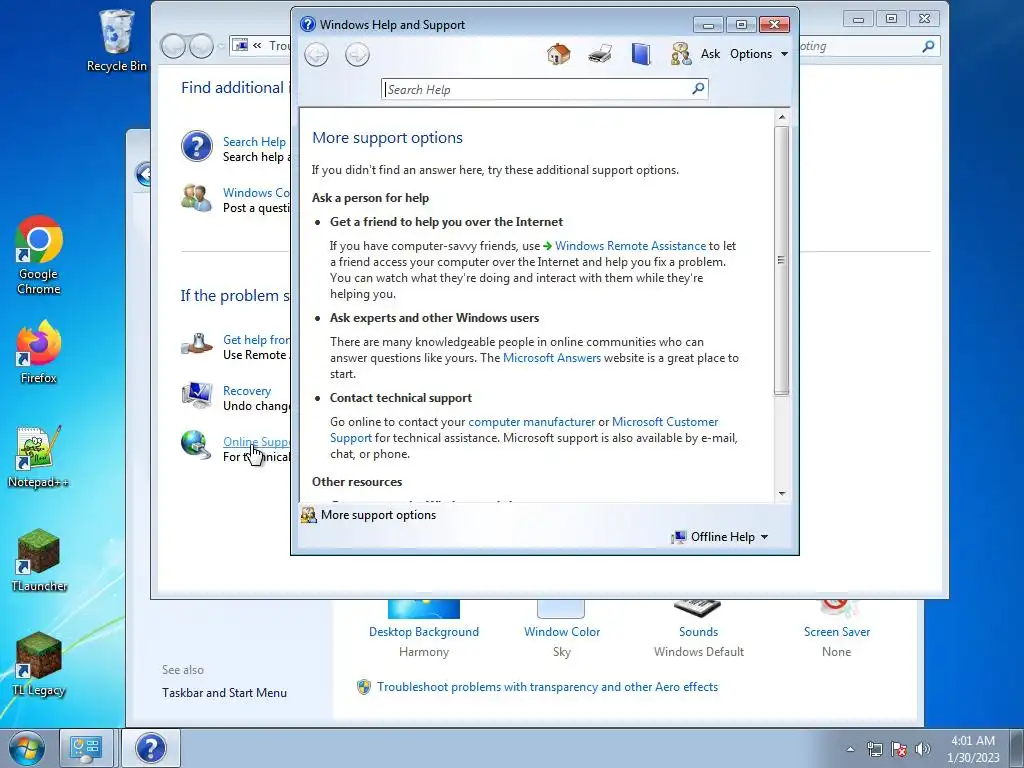Select the TL Legacy desktop shortcut
This screenshot has width=1024, height=768.
click(x=39, y=664)
